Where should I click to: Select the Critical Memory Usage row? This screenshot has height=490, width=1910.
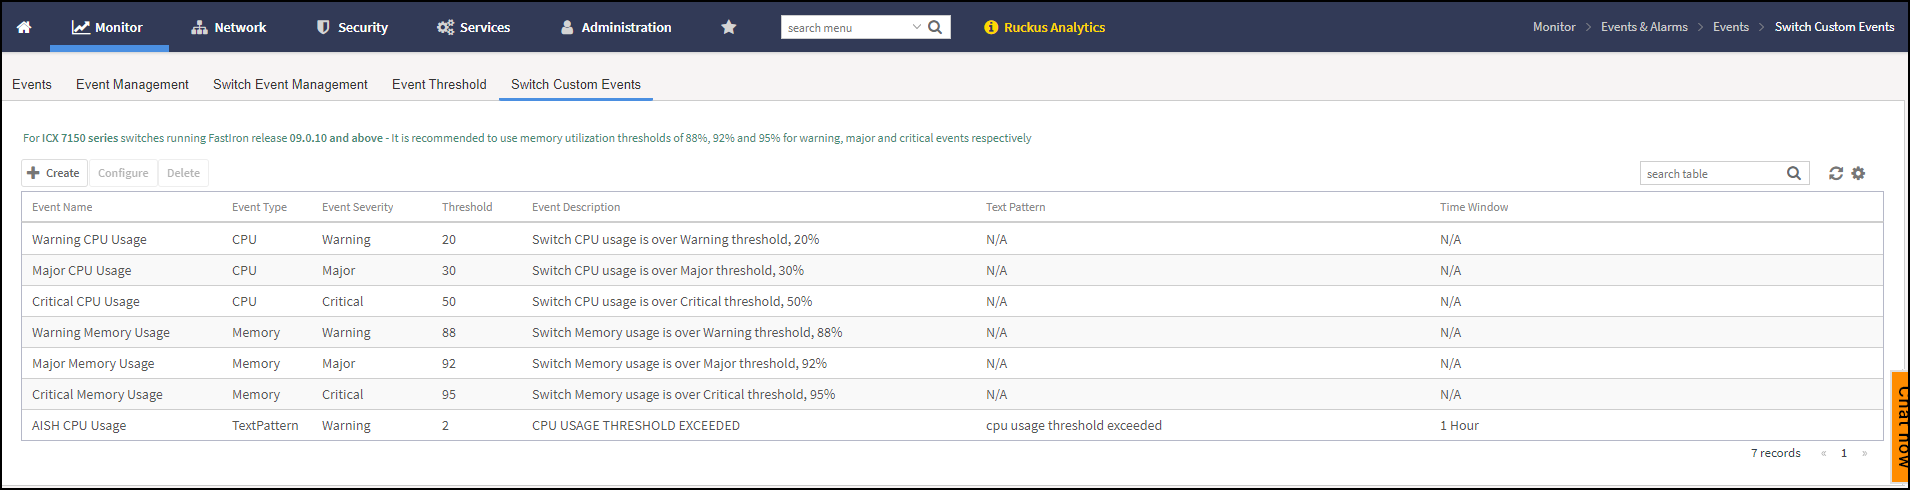pos(952,394)
